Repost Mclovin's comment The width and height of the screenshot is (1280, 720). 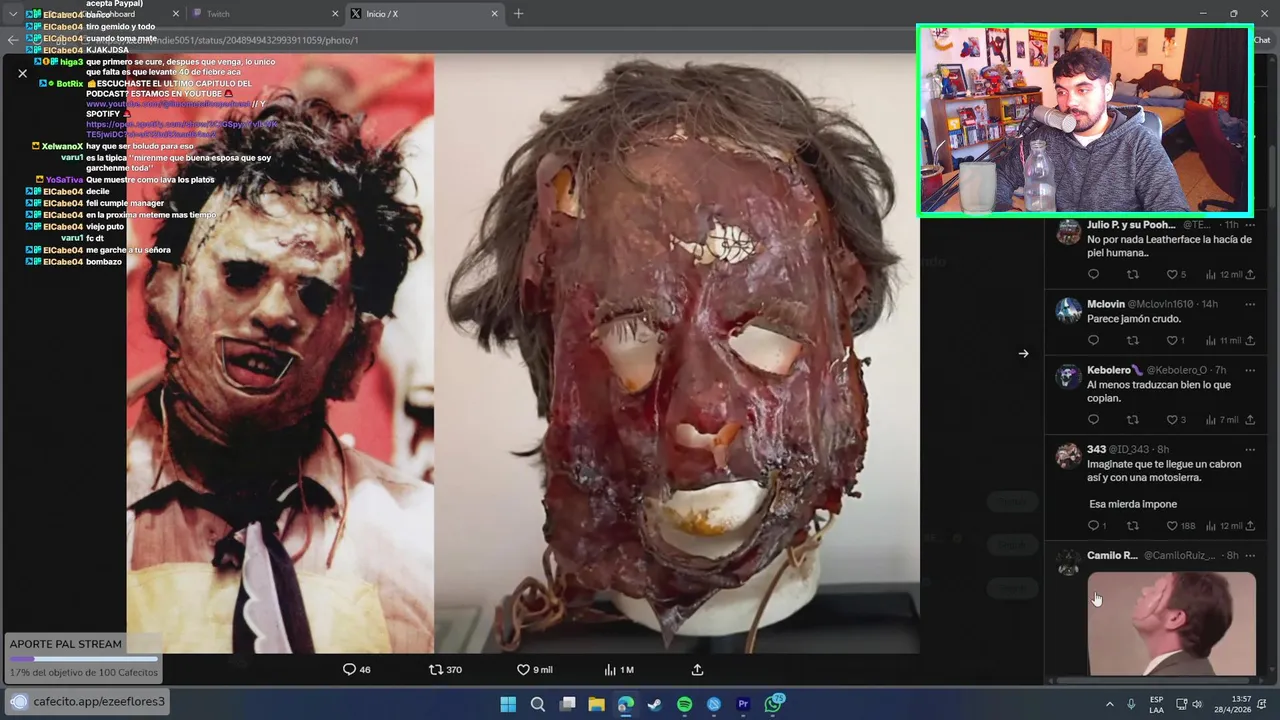point(1133,340)
